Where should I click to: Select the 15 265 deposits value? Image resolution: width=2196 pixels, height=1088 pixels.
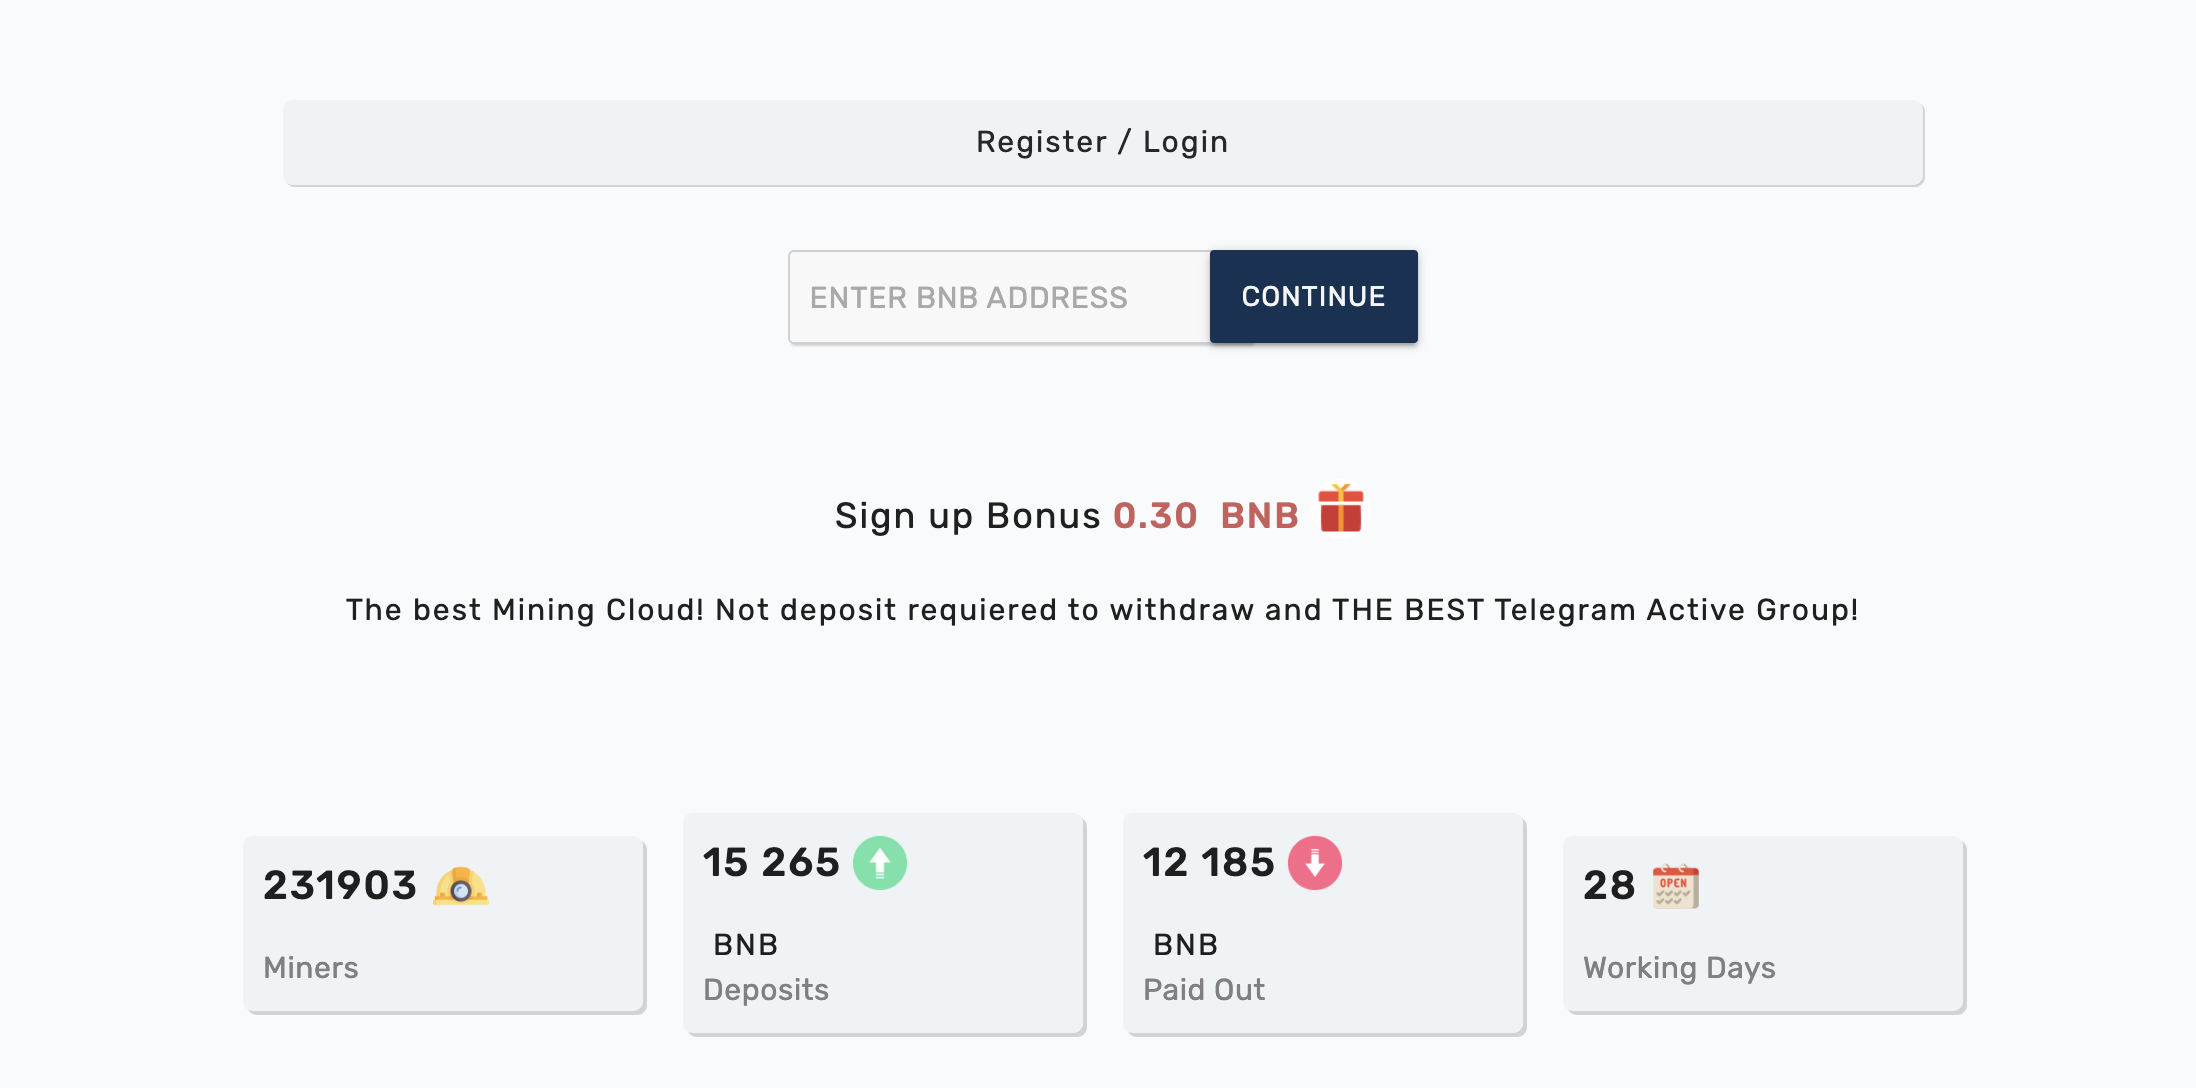(x=771, y=863)
